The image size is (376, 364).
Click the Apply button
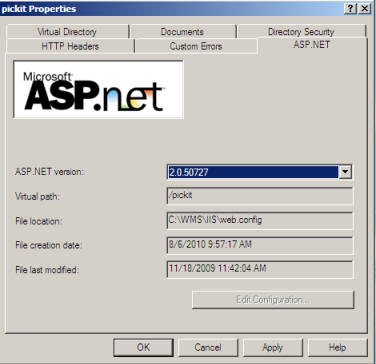(x=273, y=348)
